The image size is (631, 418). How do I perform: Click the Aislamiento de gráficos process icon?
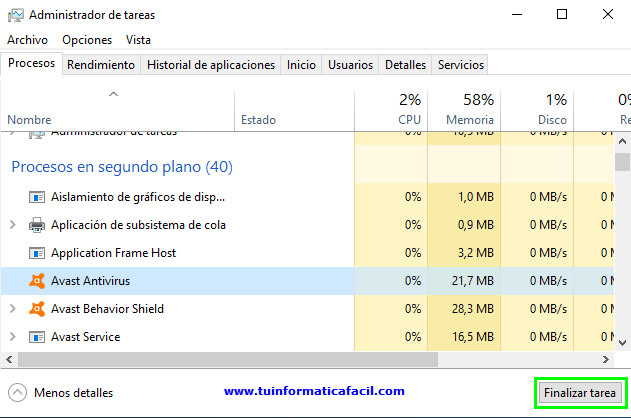click(37, 197)
